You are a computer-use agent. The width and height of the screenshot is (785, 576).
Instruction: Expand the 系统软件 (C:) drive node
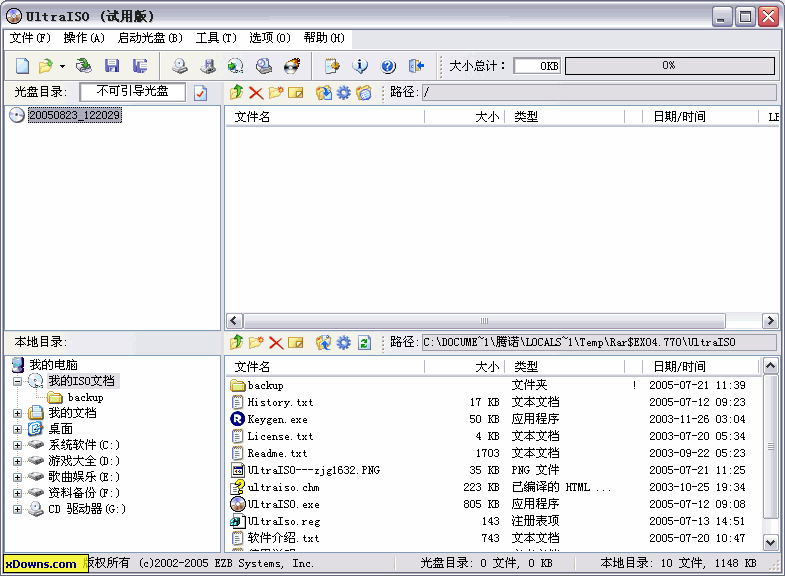(18, 445)
